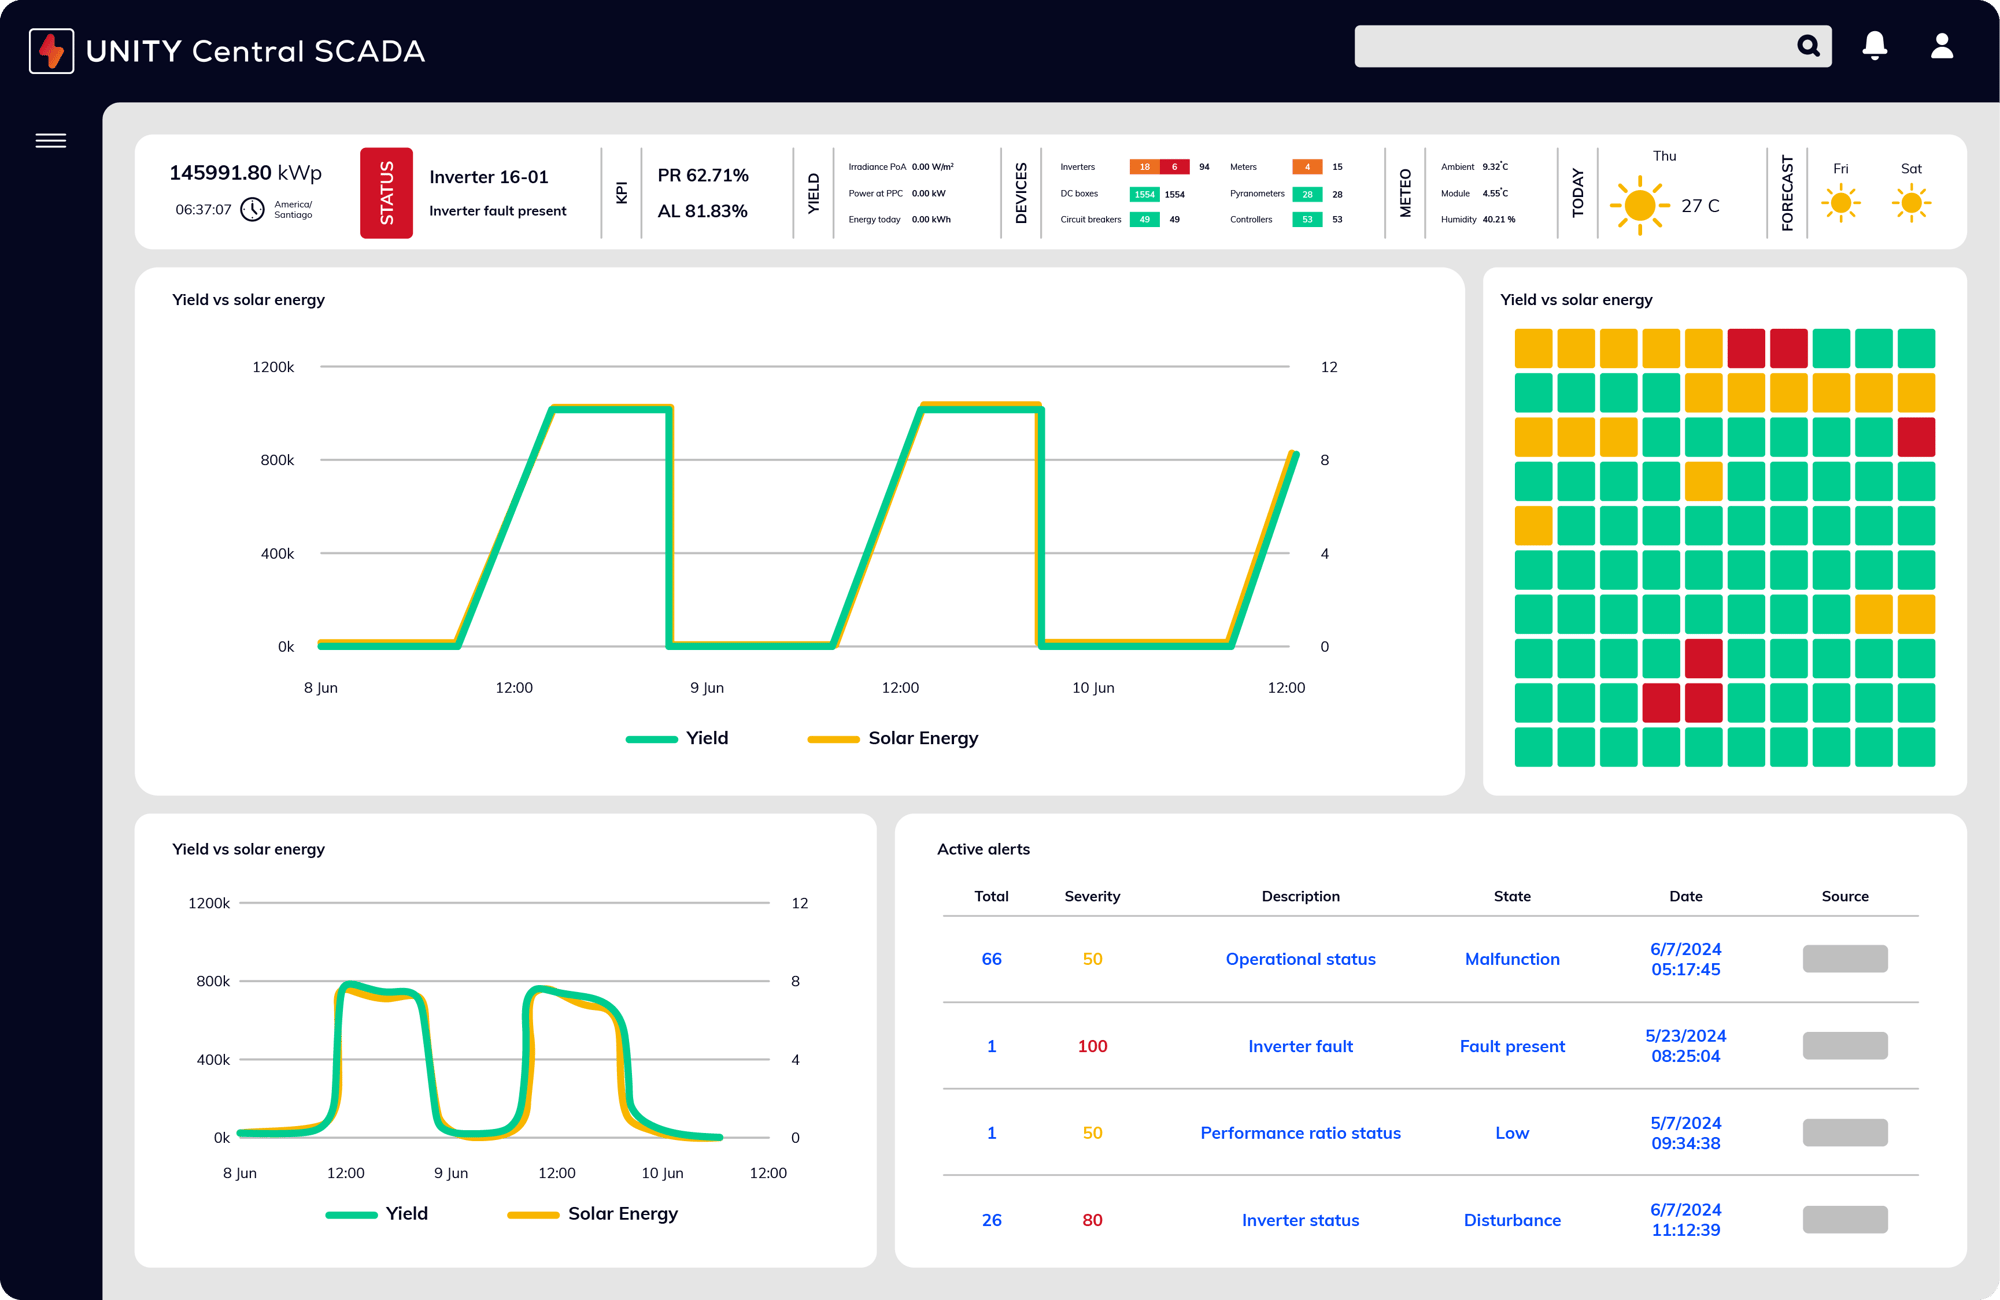Click total 66 in alerts table
This screenshot has height=1300, width=2000.
[991, 959]
